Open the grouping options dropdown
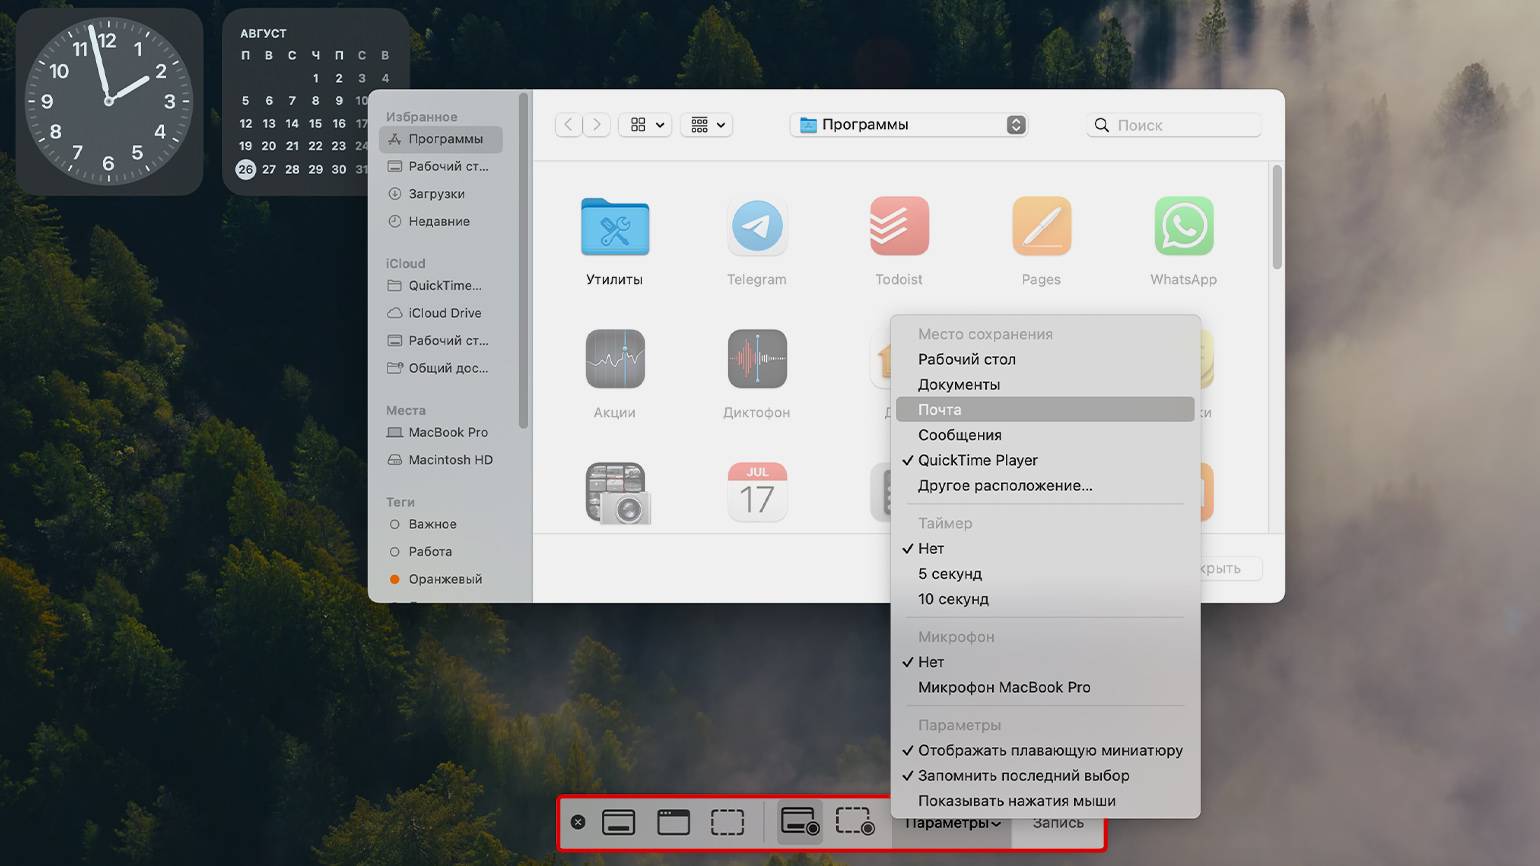Viewport: 1540px width, 866px height. 706,125
